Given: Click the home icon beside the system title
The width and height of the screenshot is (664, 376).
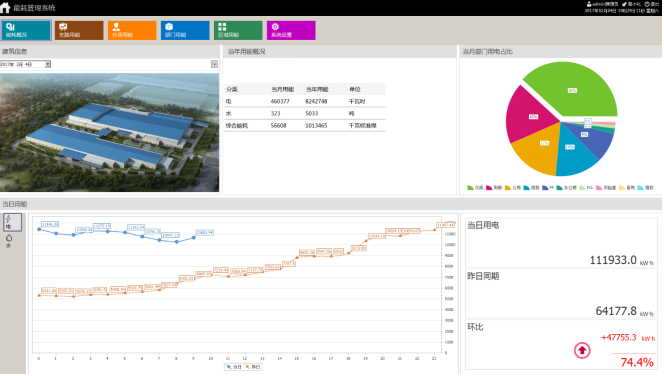Looking at the screenshot, I should click(6, 8).
